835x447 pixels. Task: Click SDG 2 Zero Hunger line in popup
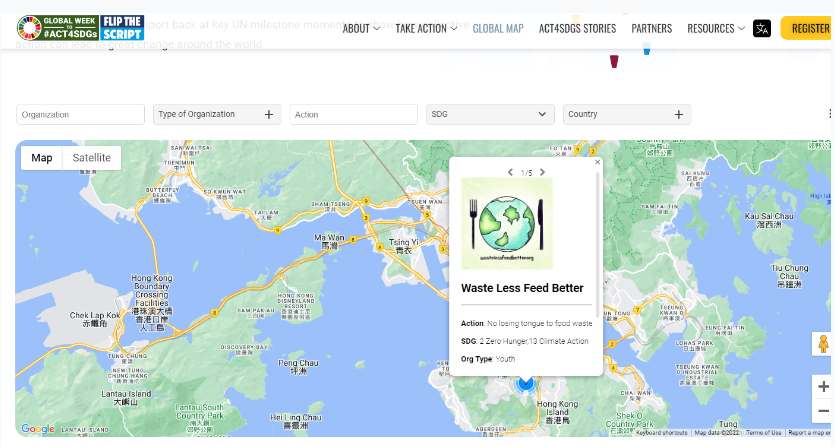(525, 341)
